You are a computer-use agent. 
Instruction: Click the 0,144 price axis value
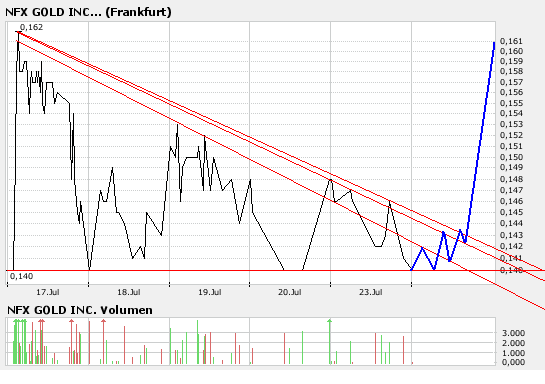[x=511, y=223]
